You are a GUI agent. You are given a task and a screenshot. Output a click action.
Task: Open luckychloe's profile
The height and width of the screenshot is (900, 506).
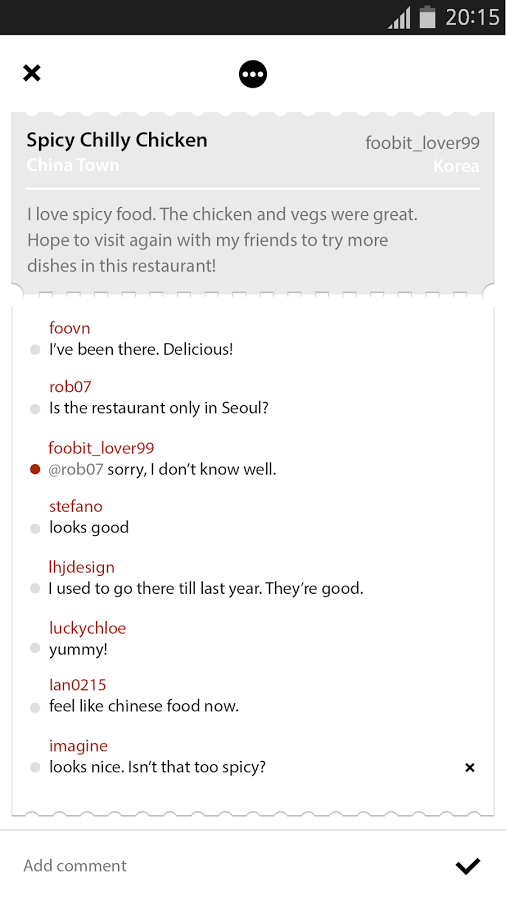tap(87, 628)
